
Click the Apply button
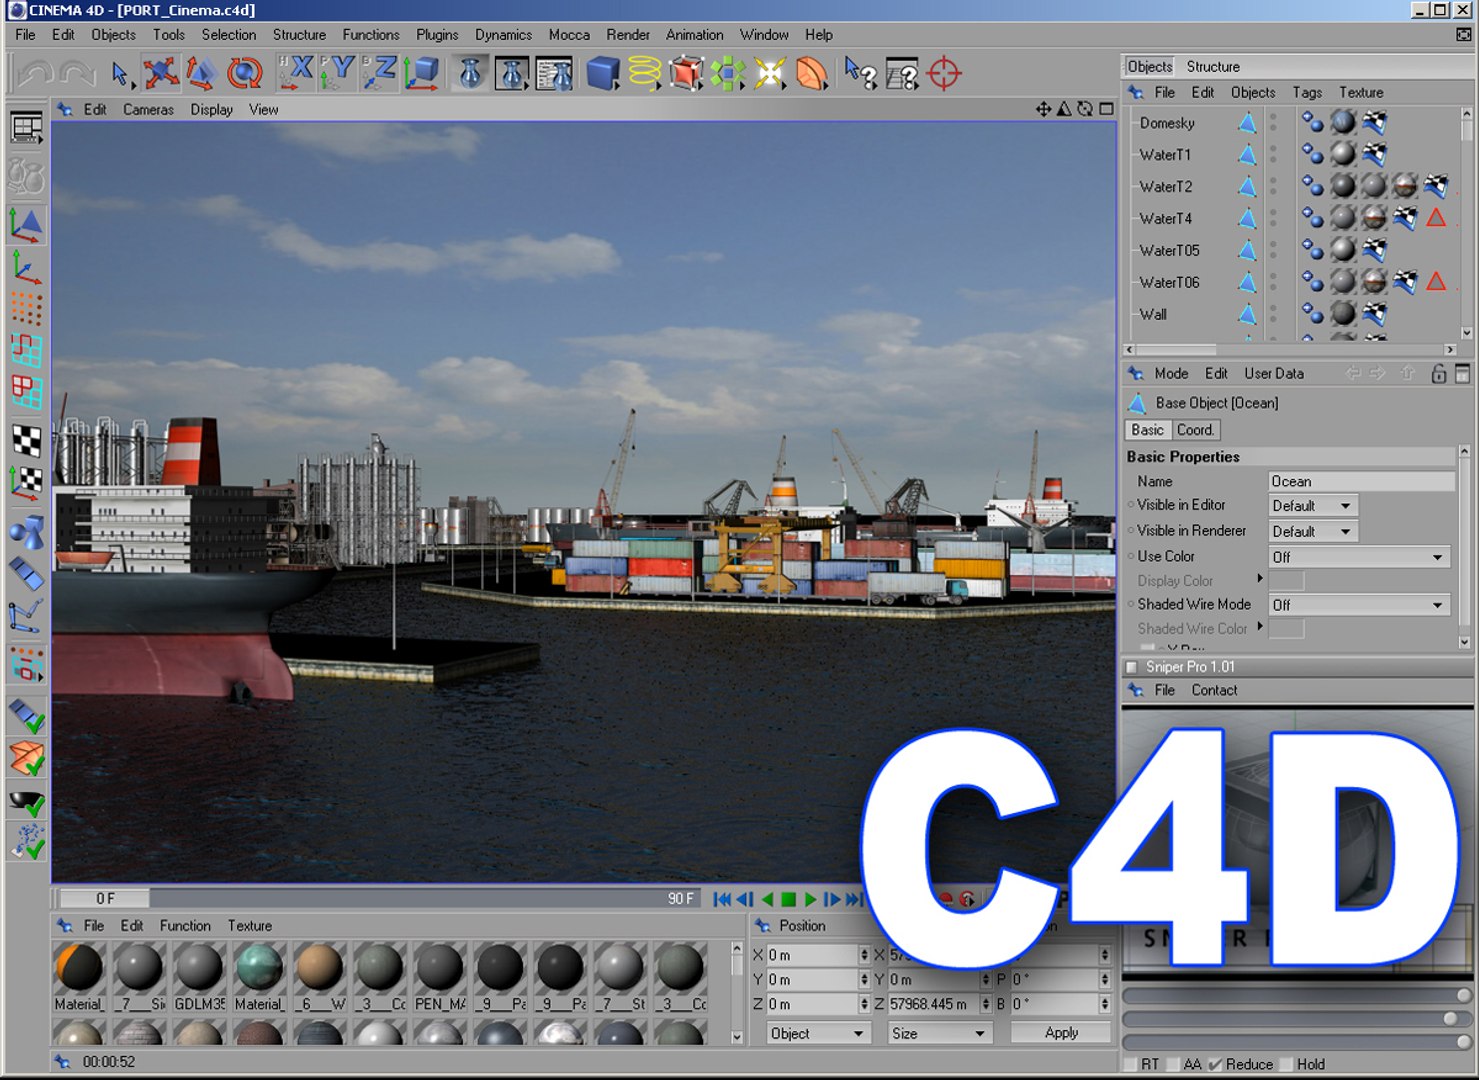[1061, 1033]
